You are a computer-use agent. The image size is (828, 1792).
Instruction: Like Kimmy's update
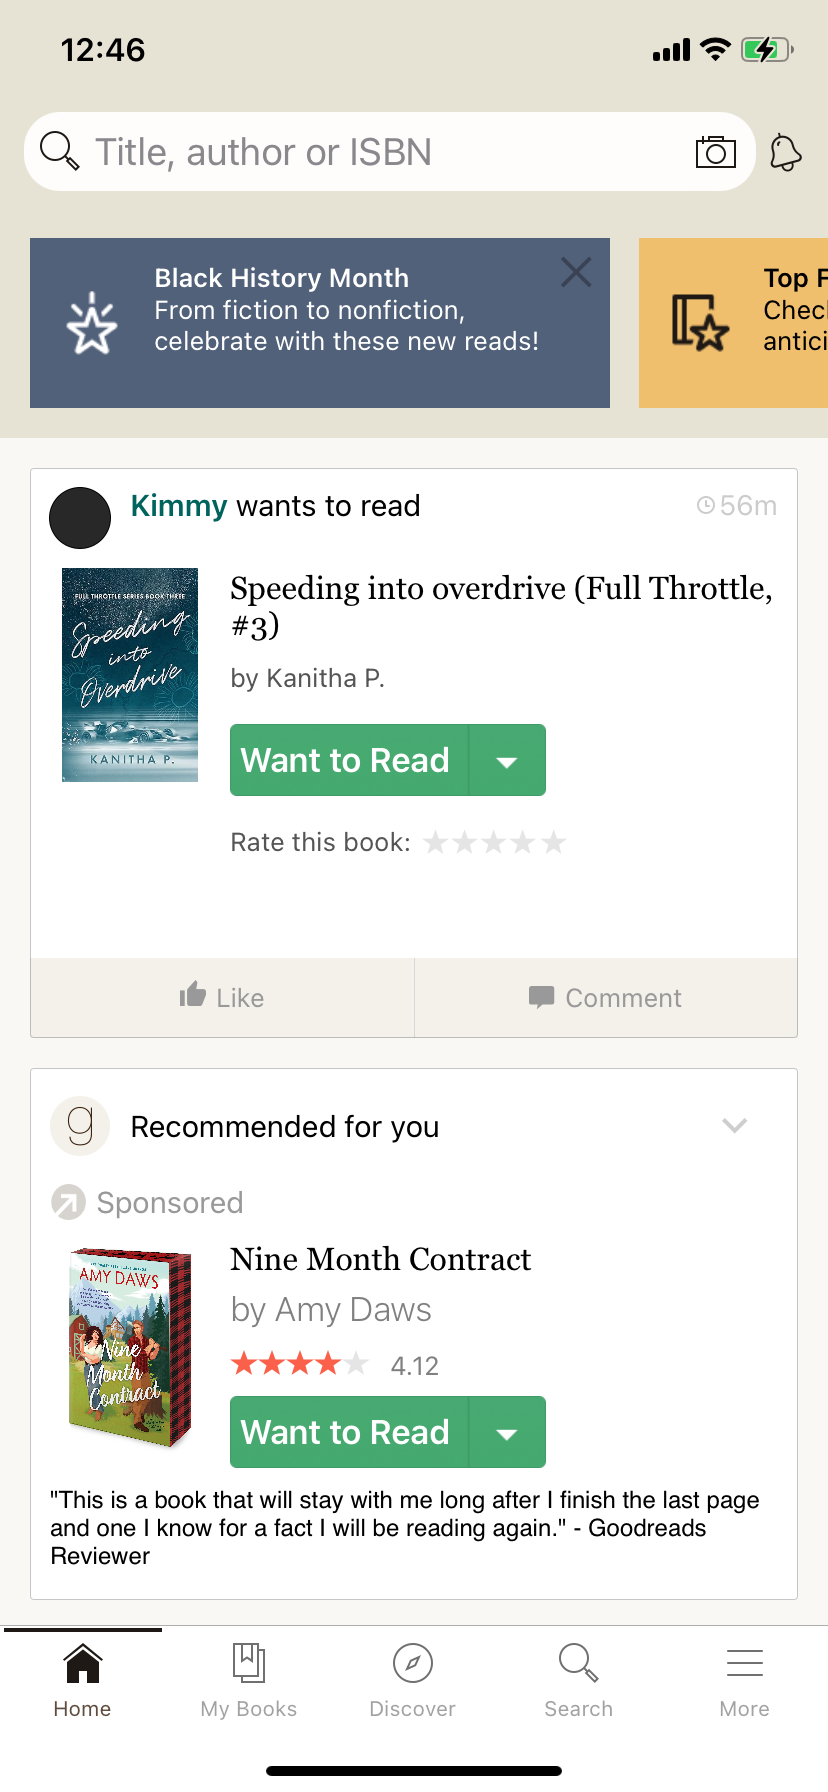[x=222, y=997]
